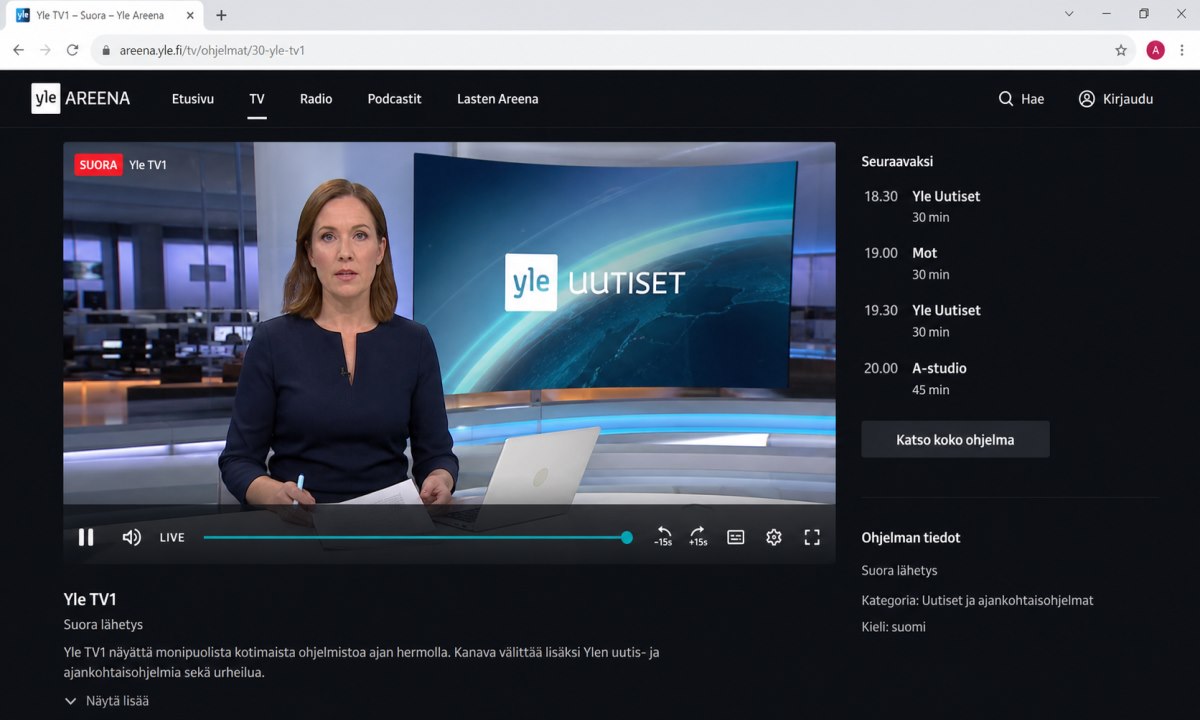The width and height of the screenshot is (1200, 720).
Task: Open a new browser tab
Action: pos(221,15)
